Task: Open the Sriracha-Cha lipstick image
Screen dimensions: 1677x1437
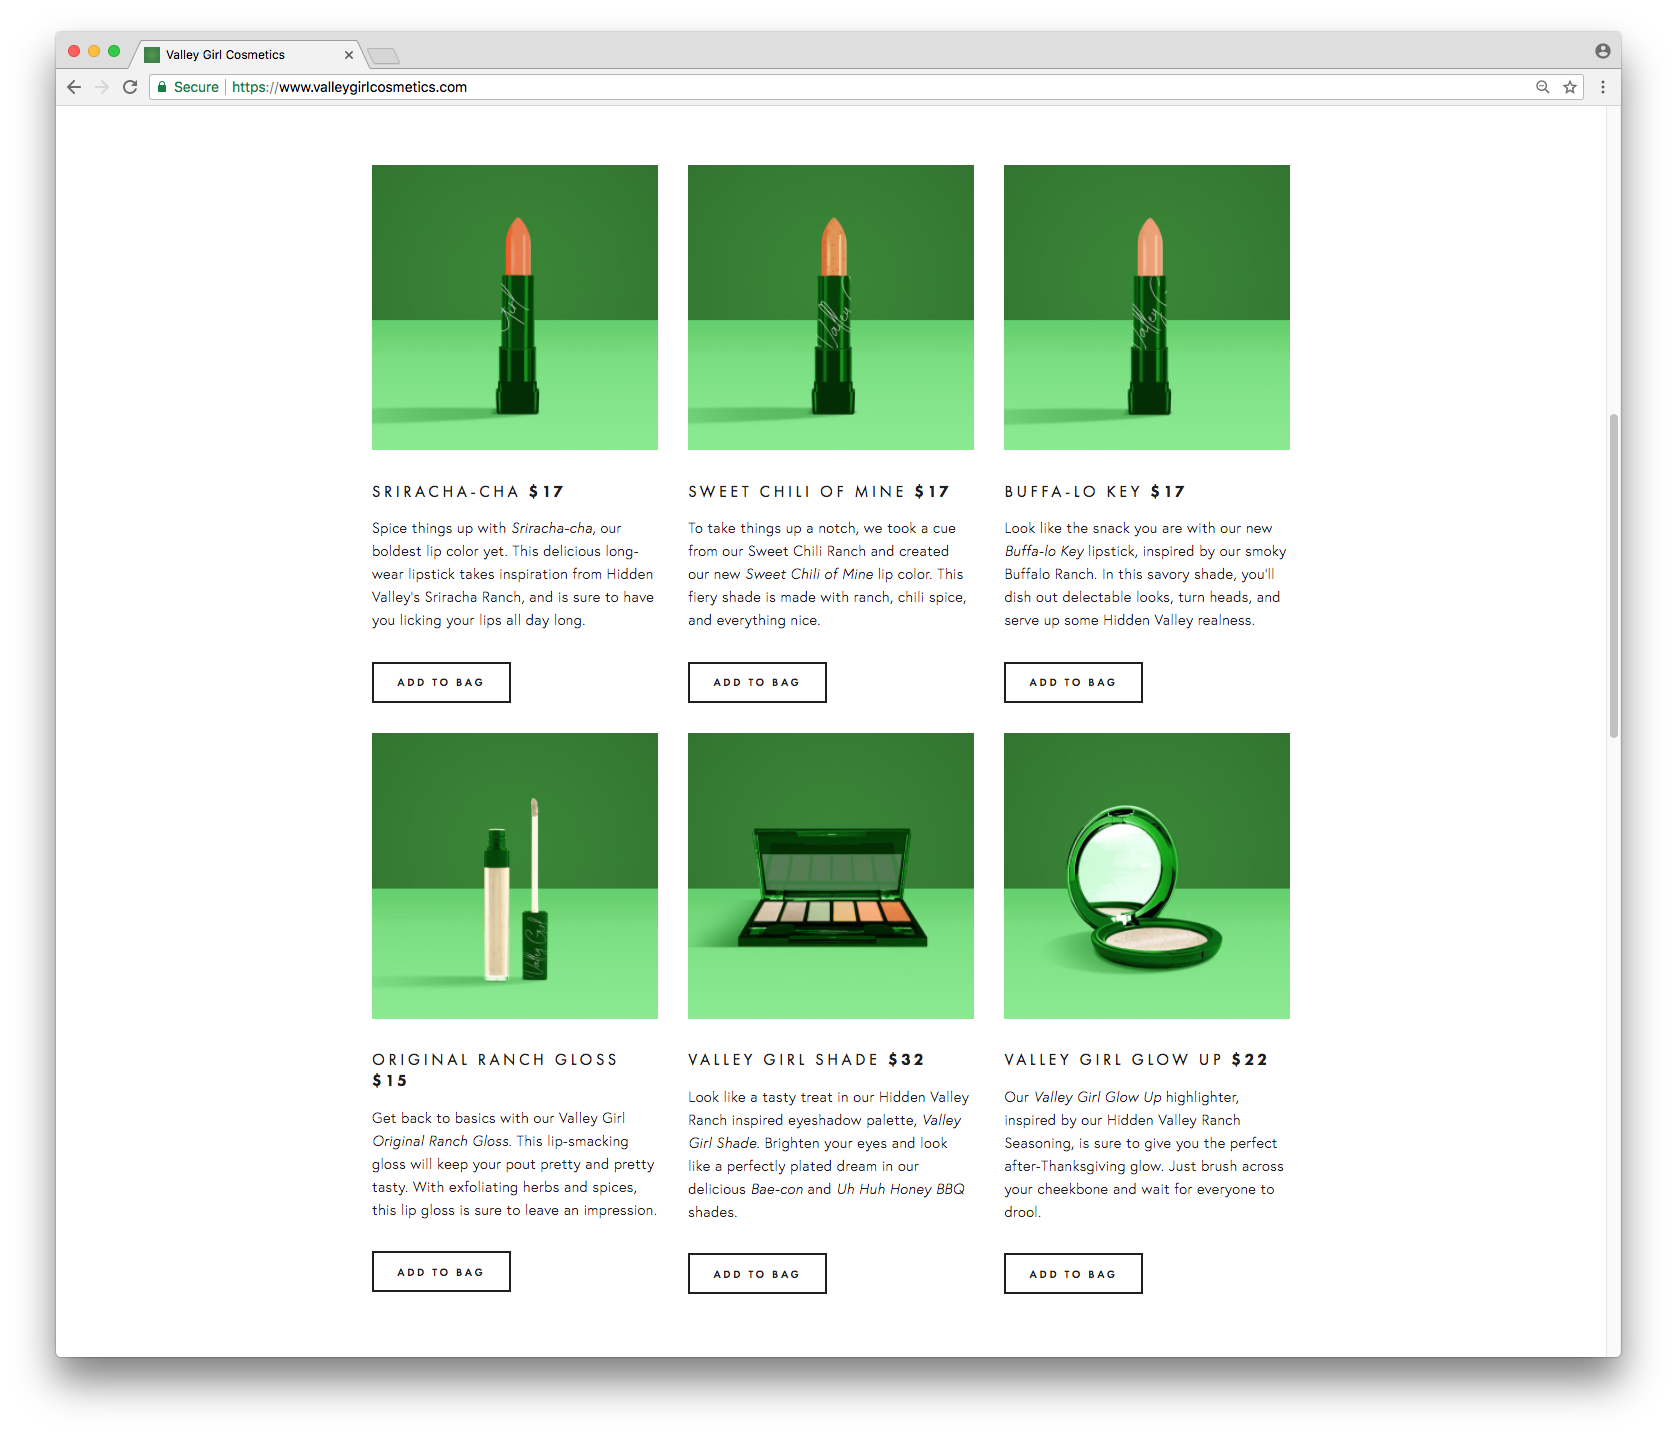Action: pyautogui.click(x=515, y=307)
